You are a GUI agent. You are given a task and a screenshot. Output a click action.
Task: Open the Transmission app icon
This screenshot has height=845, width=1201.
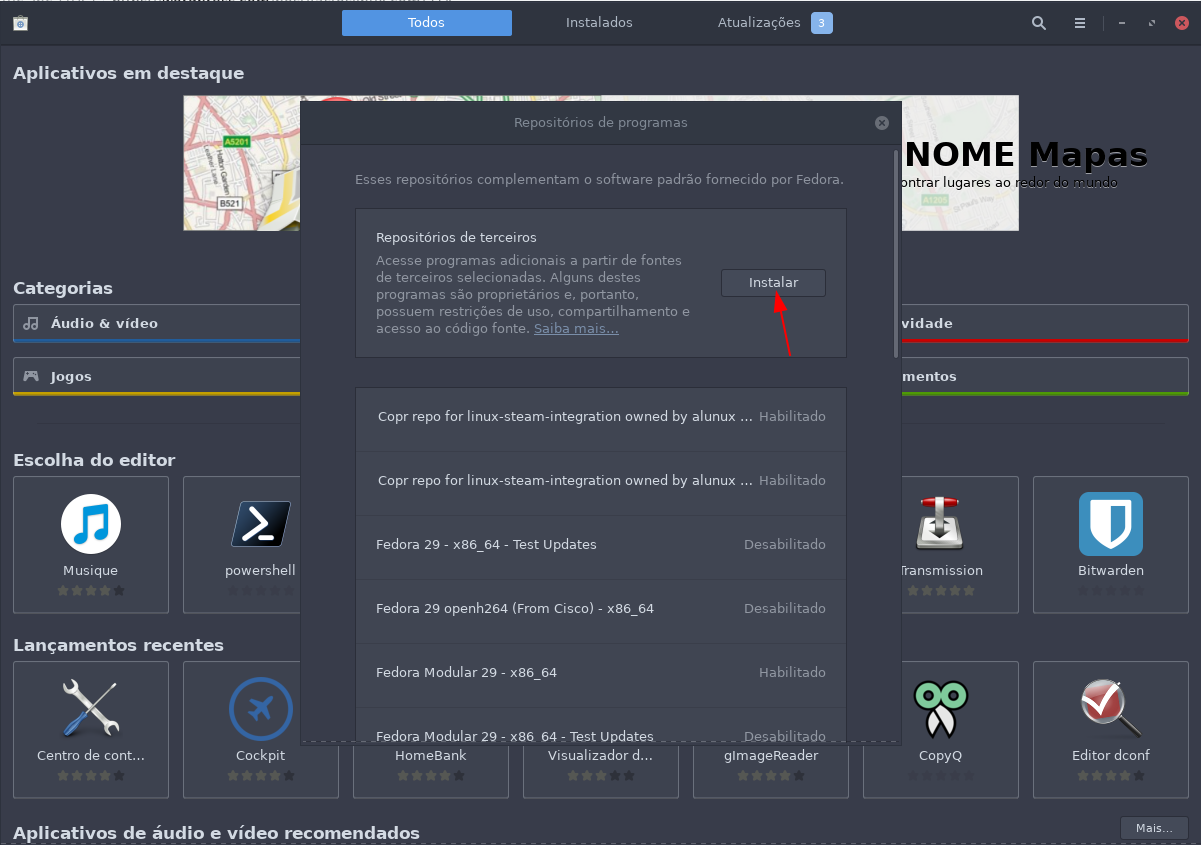pyautogui.click(x=940, y=524)
